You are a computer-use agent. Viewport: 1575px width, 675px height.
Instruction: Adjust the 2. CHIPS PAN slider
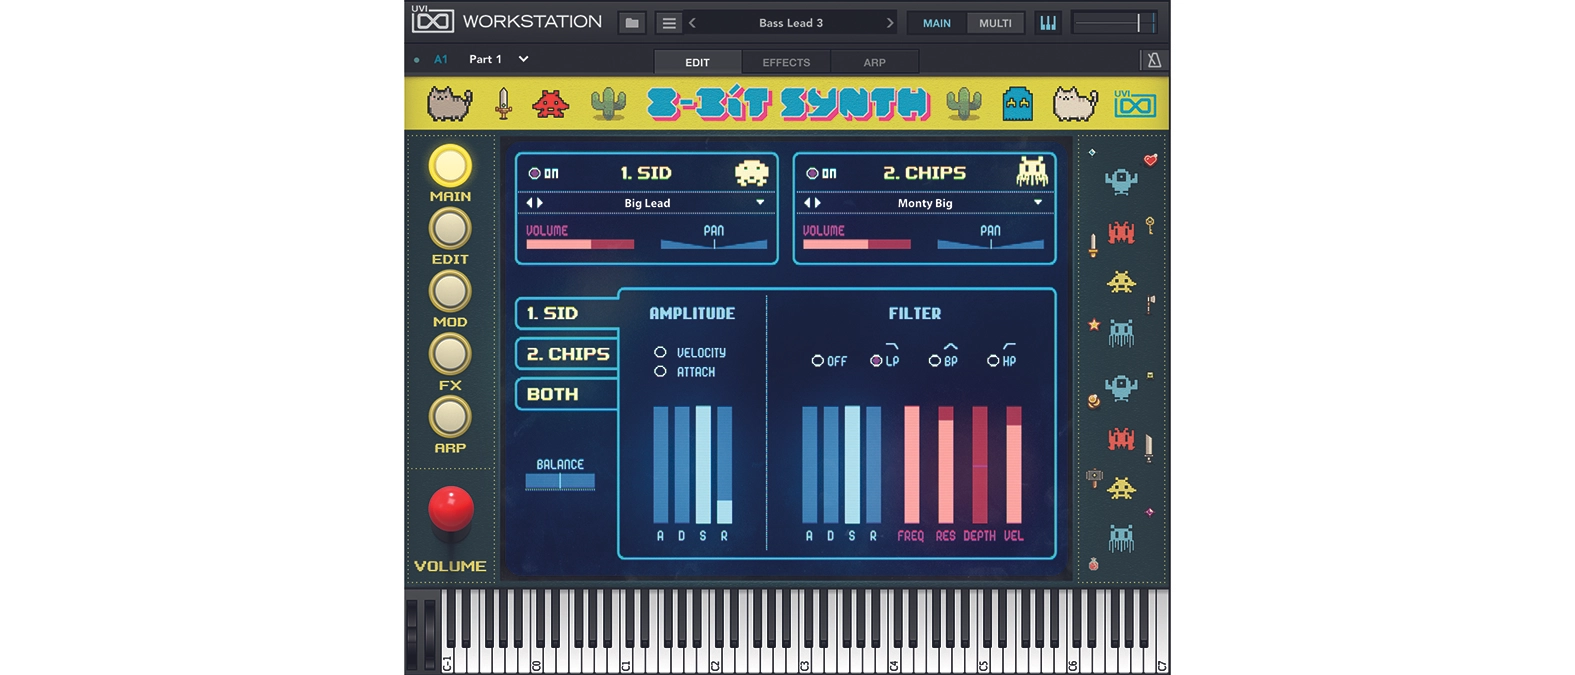point(990,244)
